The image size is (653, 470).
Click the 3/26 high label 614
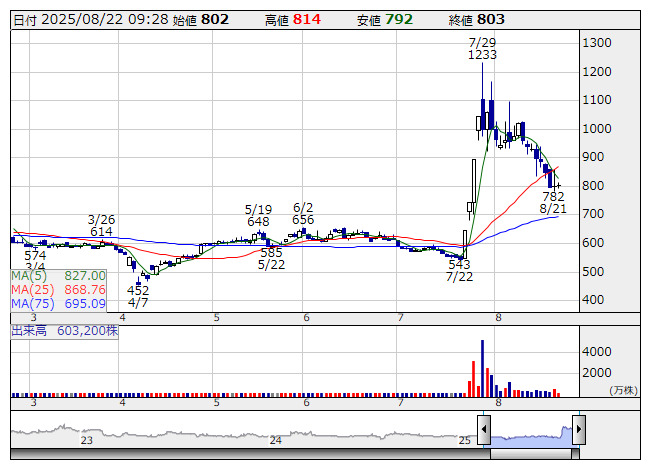(x=101, y=231)
